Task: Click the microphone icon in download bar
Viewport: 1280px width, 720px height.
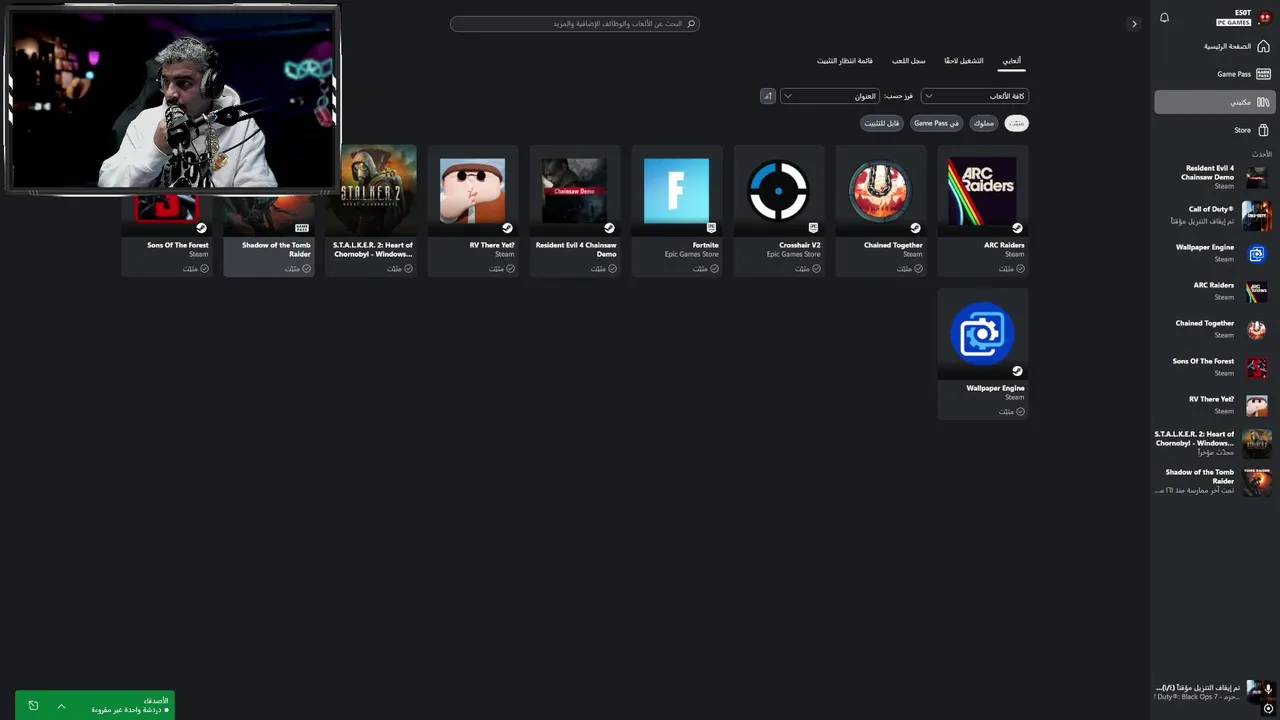Action: [x=1268, y=689]
